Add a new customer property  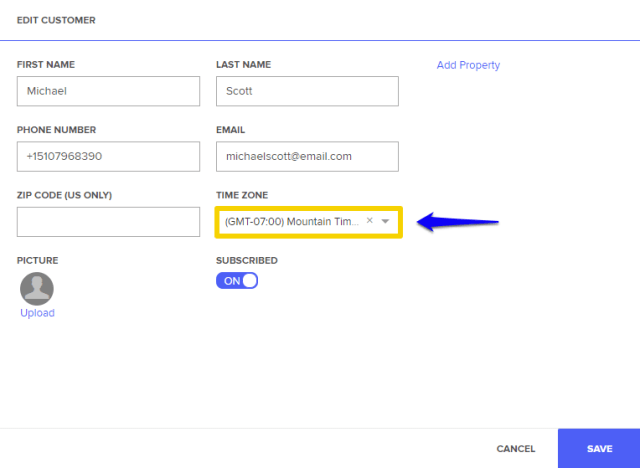tap(468, 65)
